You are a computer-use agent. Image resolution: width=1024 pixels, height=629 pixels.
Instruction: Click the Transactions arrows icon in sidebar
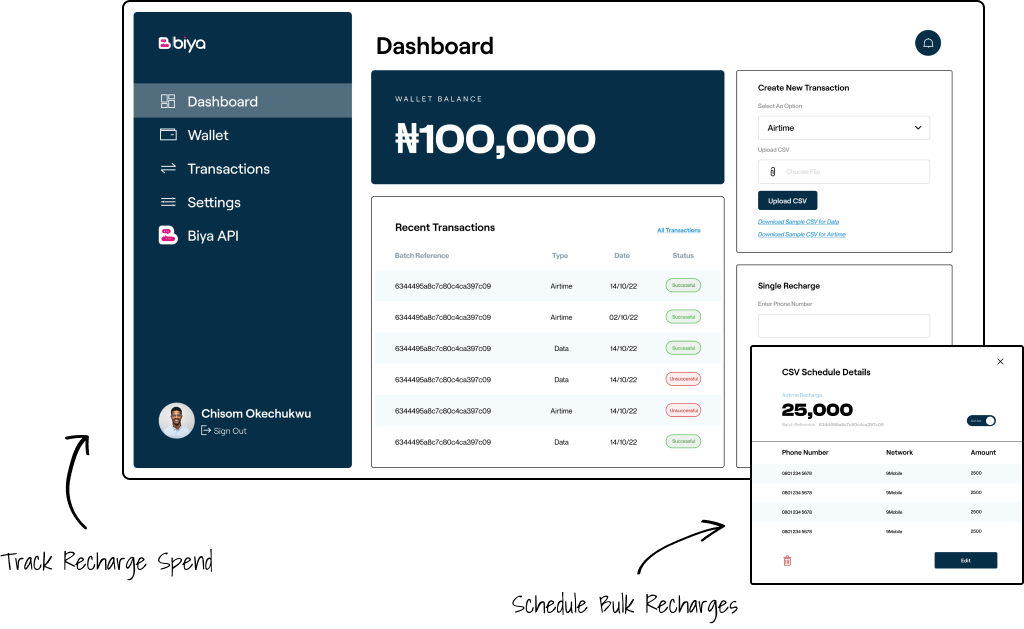pyautogui.click(x=168, y=168)
